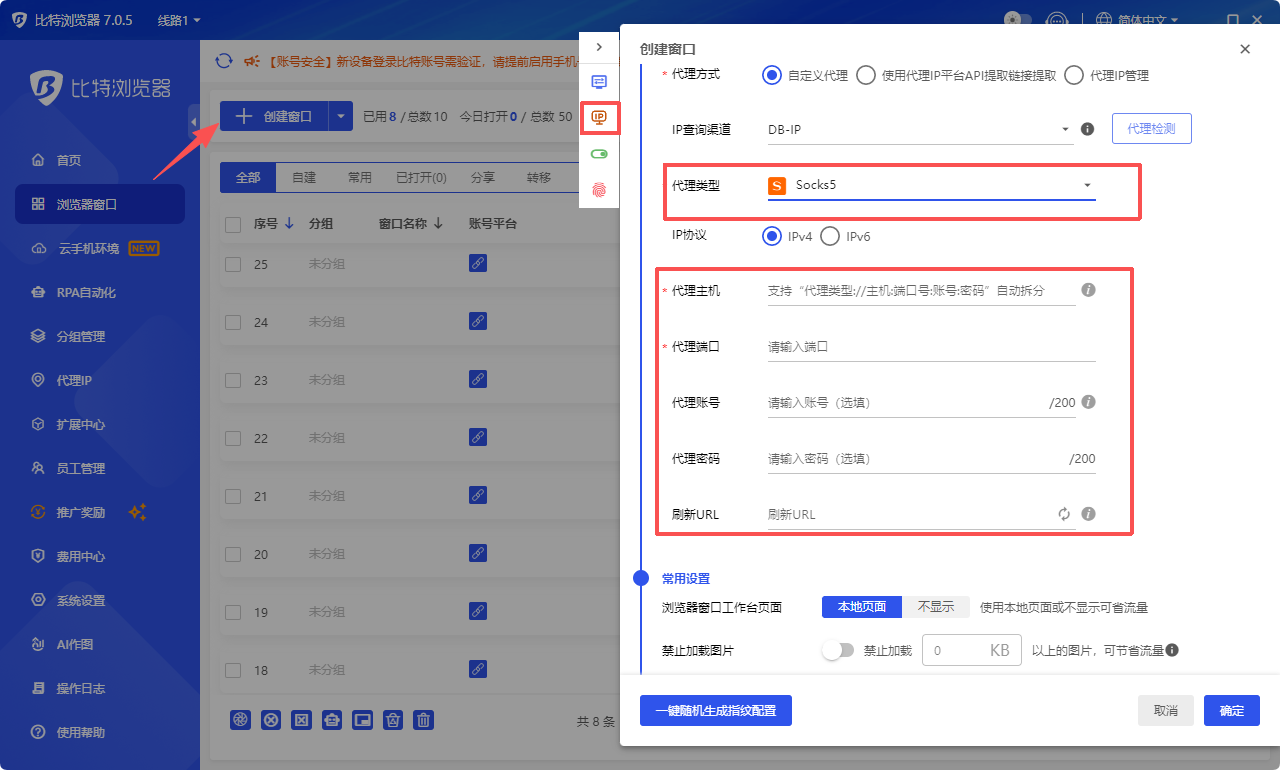This screenshot has height=770, width=1280.
Task: Switch to the 分享 tab
Action: (x=483, y=177)
